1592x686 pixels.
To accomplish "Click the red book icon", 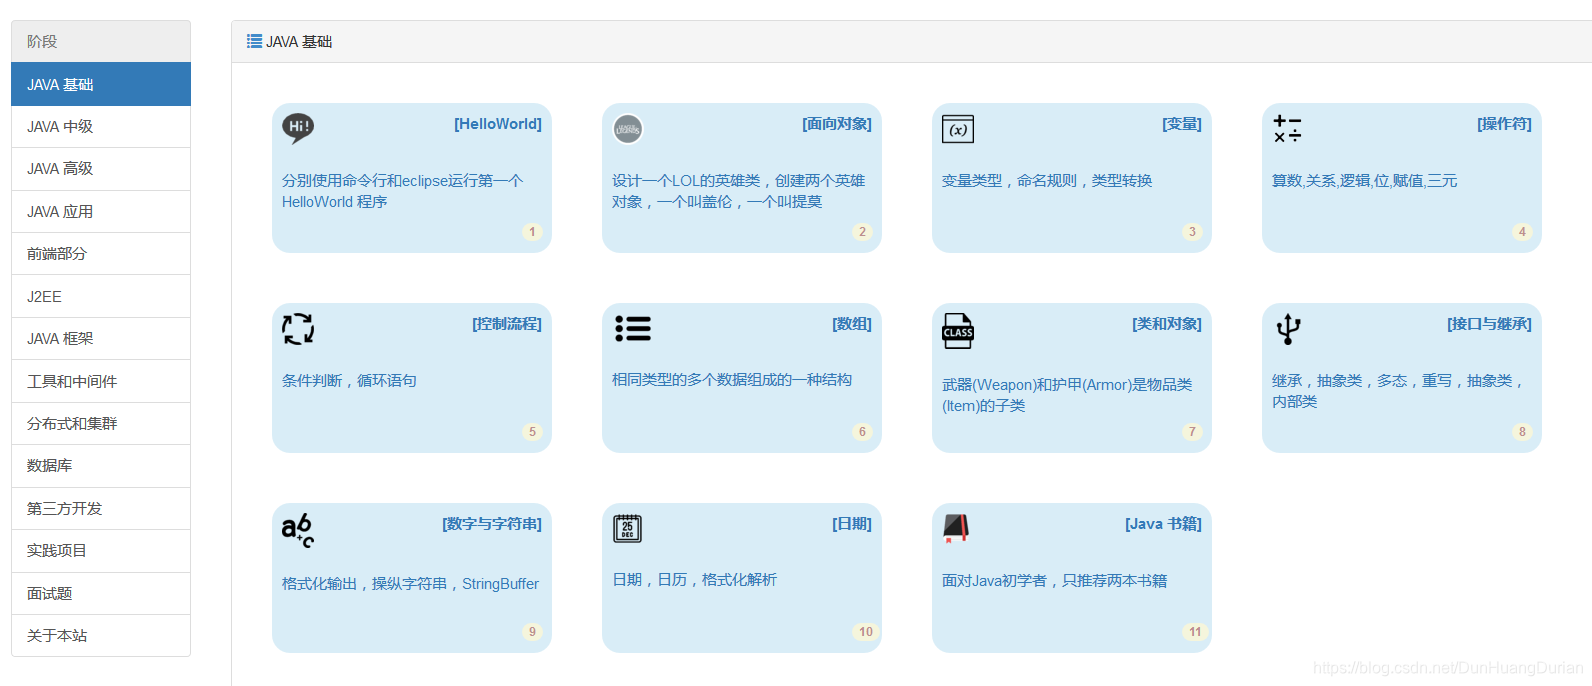I will (x=956, y=528).
